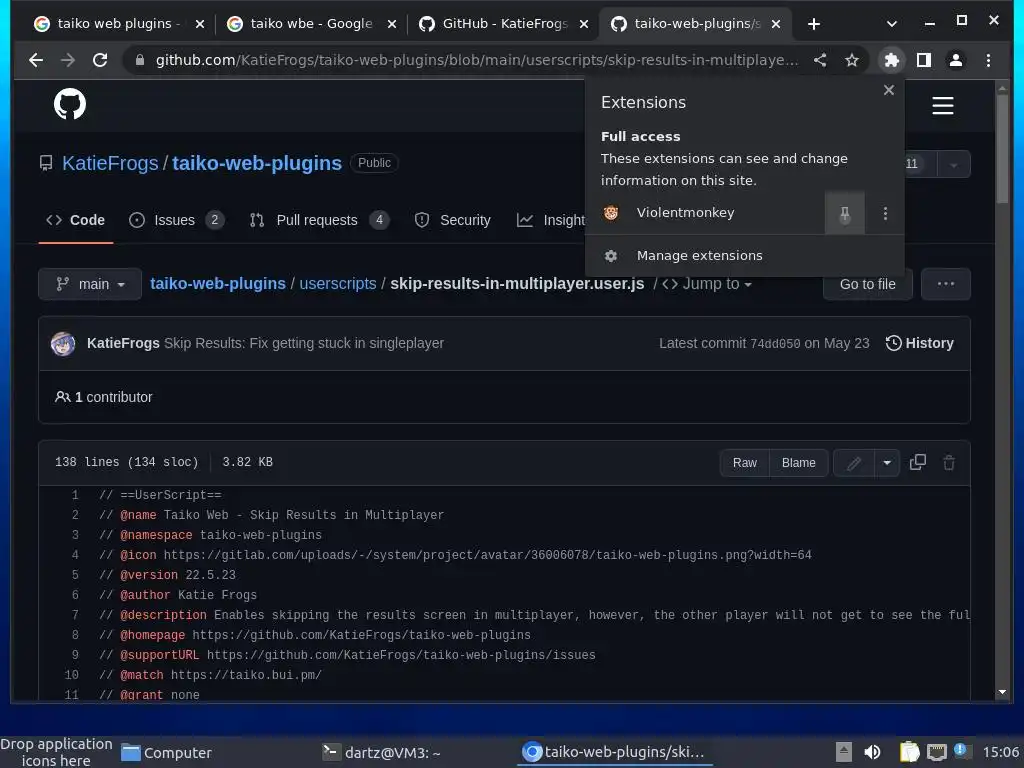Copy raw file contents icon

click(x=918, y=462)
